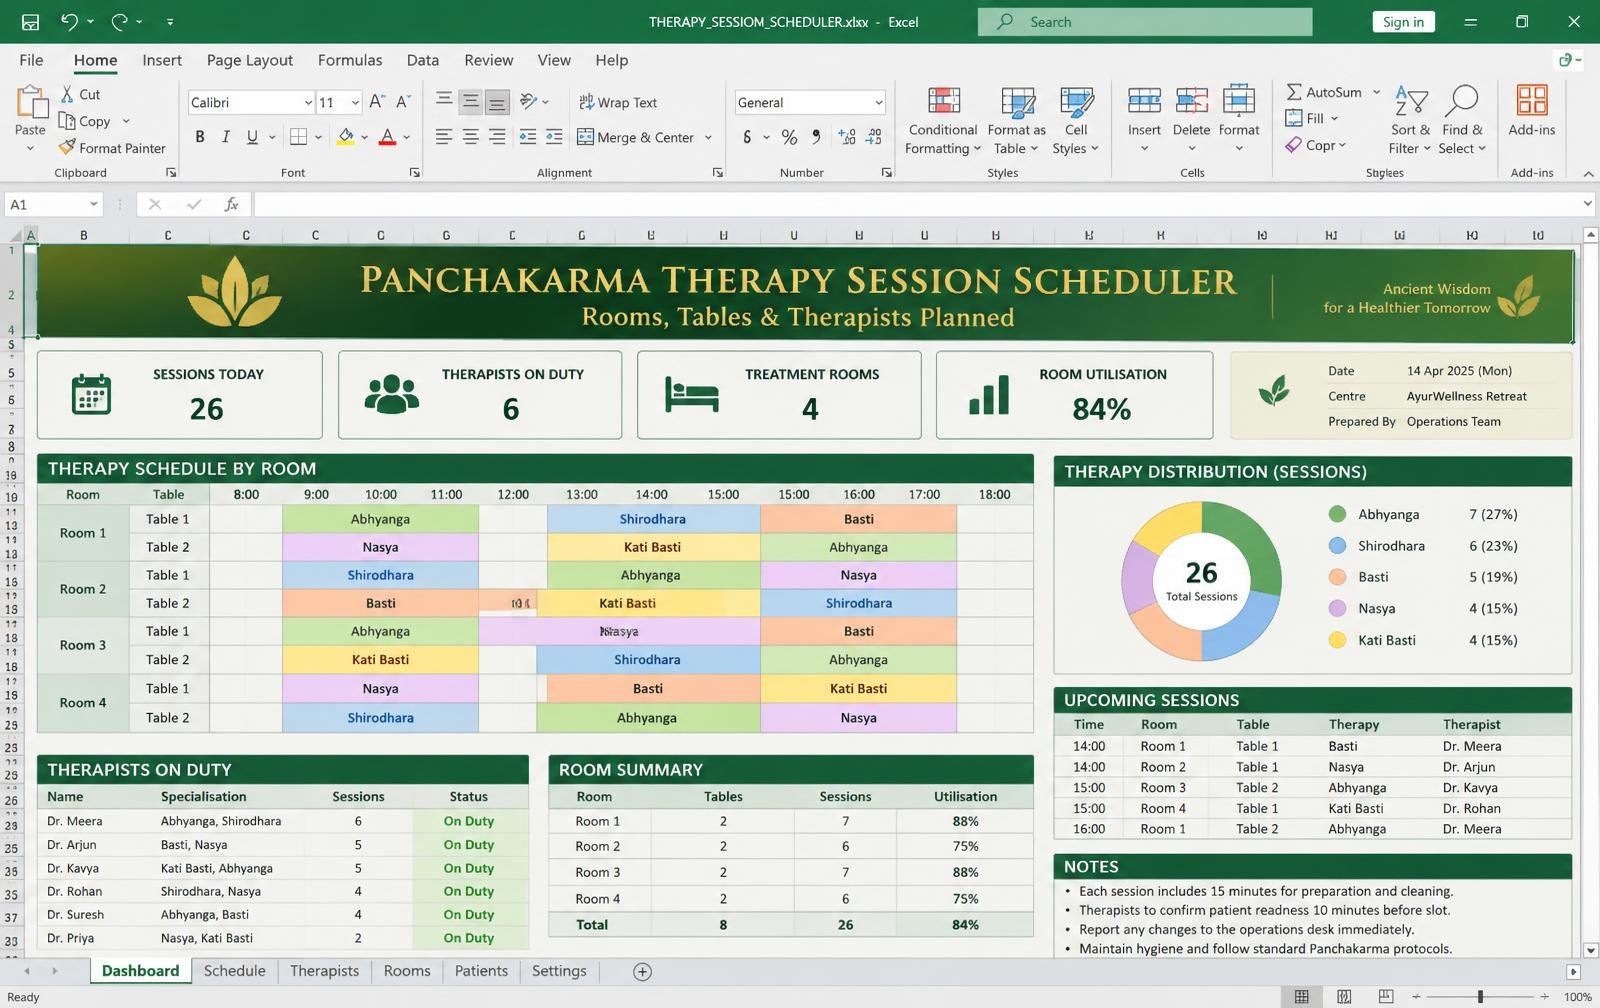Expand the Name Box dropdown arrow
Viewport: 1600px width, 1008px height.
click(93, 204)
